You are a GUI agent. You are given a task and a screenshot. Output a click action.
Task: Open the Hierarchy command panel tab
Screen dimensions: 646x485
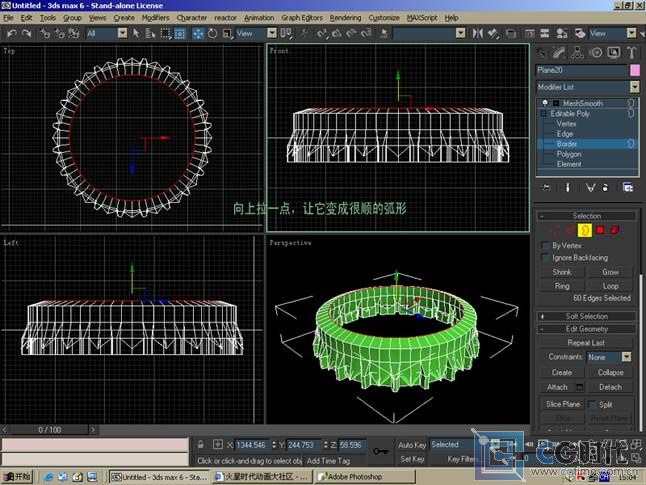[578, 53]
